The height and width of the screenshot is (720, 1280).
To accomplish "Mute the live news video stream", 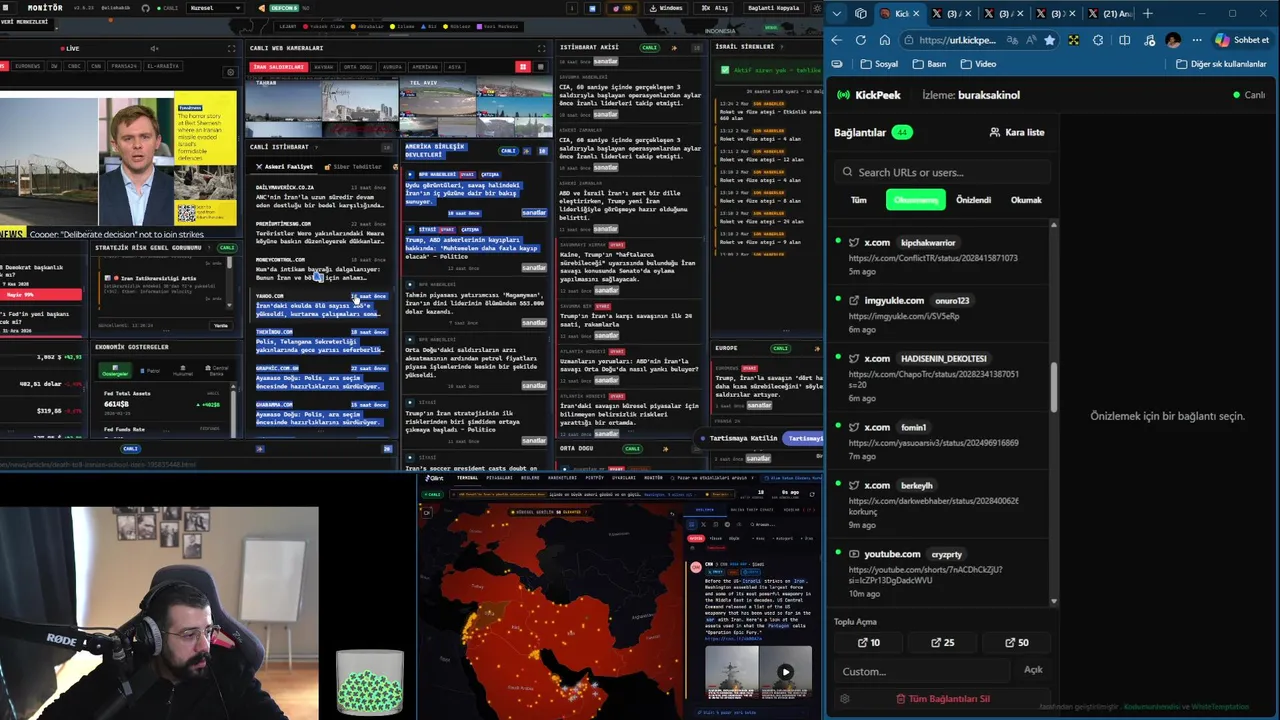I will pos(154,48).
